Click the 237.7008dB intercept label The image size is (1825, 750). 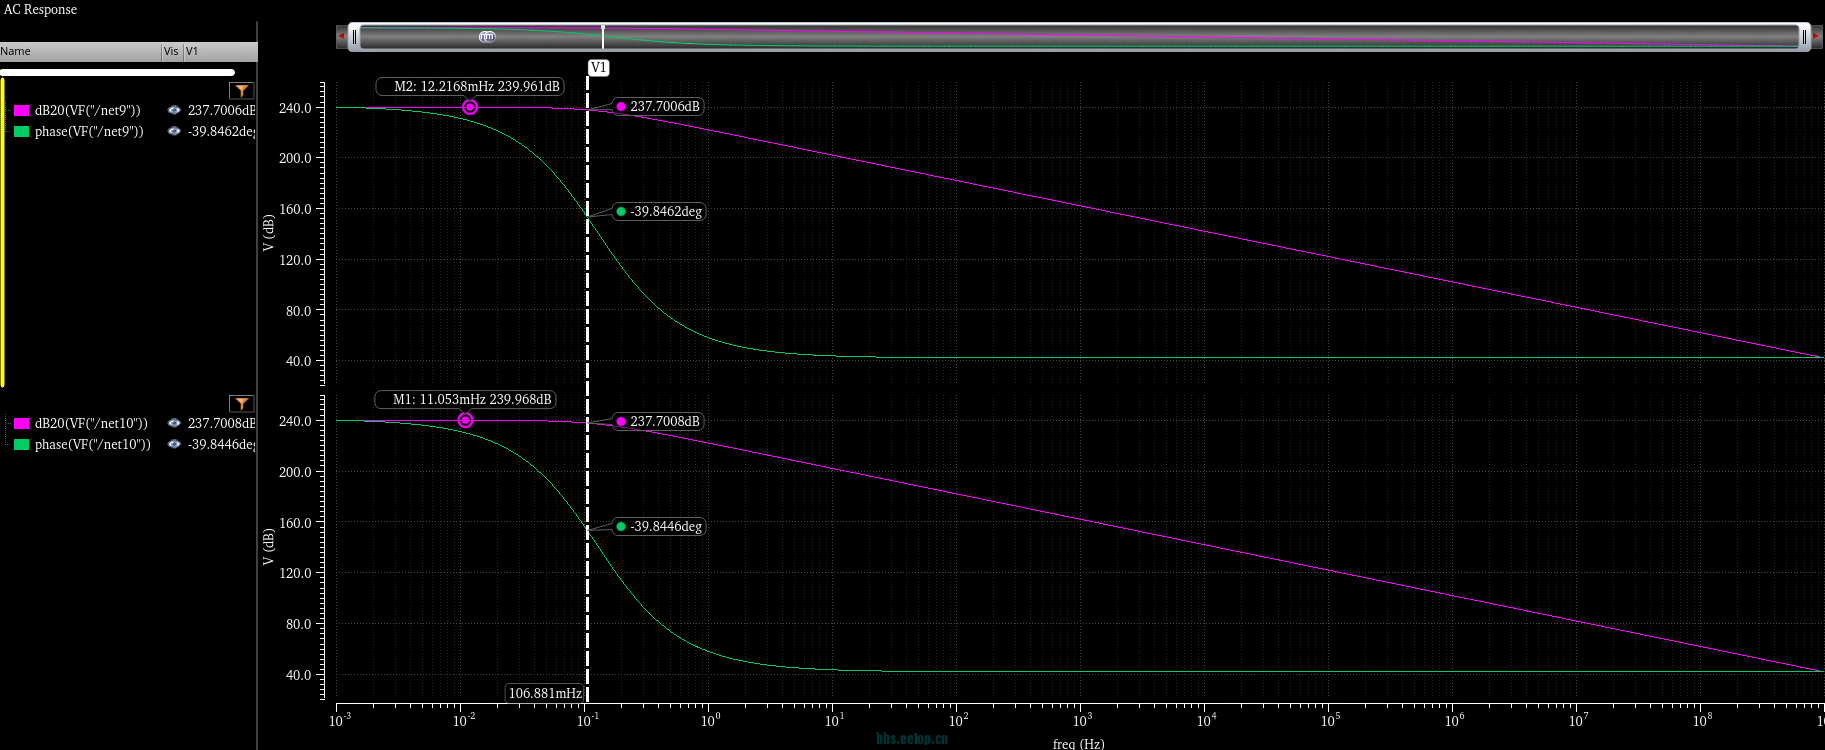tap(659, 421)
